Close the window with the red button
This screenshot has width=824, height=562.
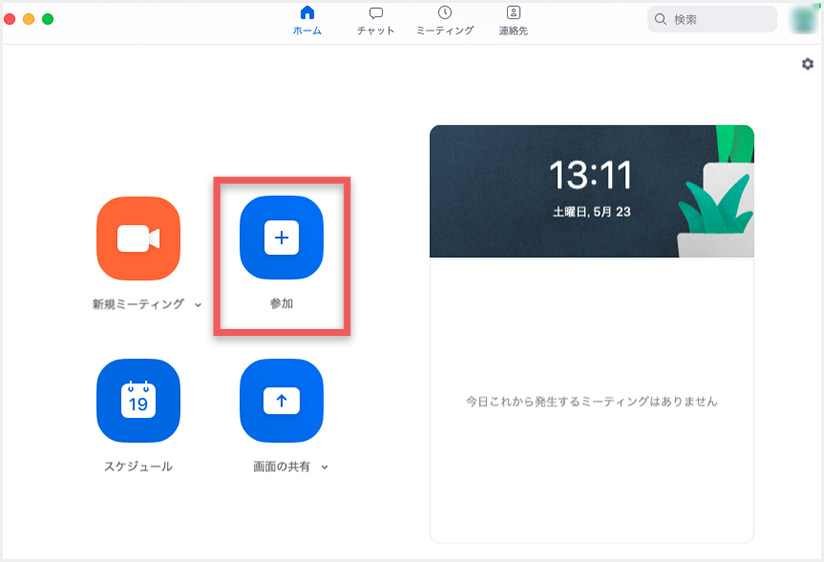pyautogui.click(x=9, y=19)
